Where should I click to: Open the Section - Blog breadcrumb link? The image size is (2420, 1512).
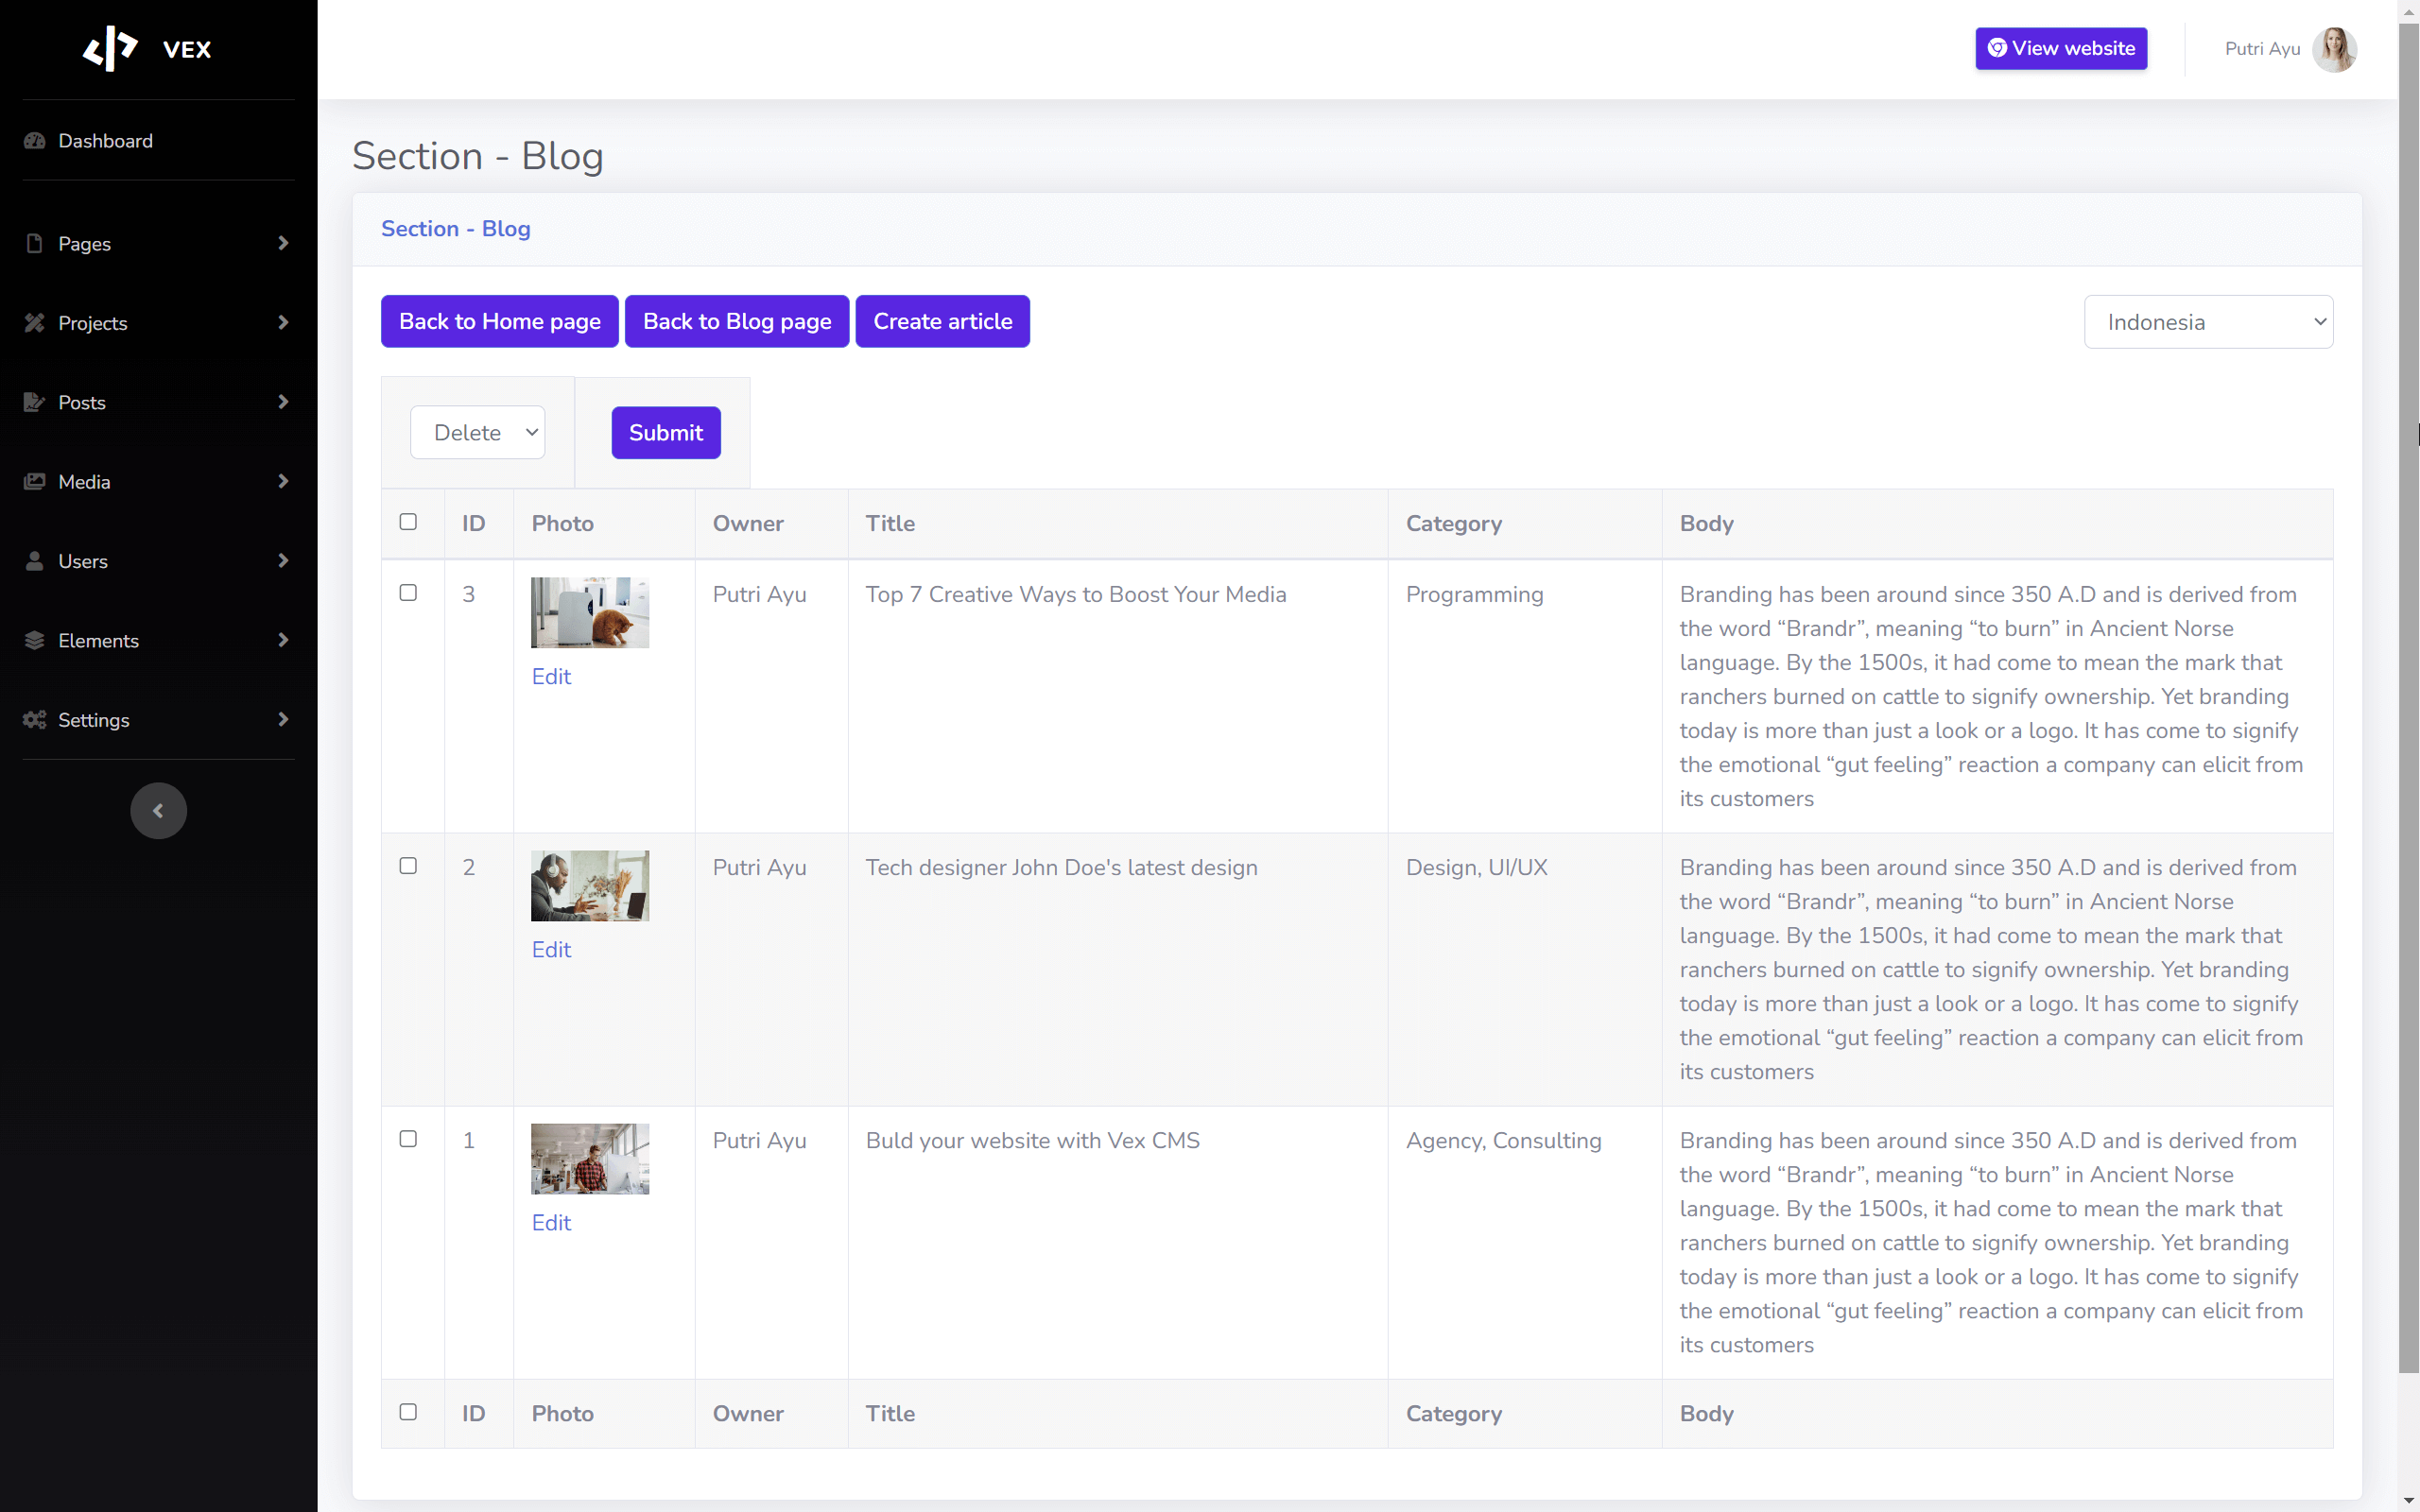(455, 228)
